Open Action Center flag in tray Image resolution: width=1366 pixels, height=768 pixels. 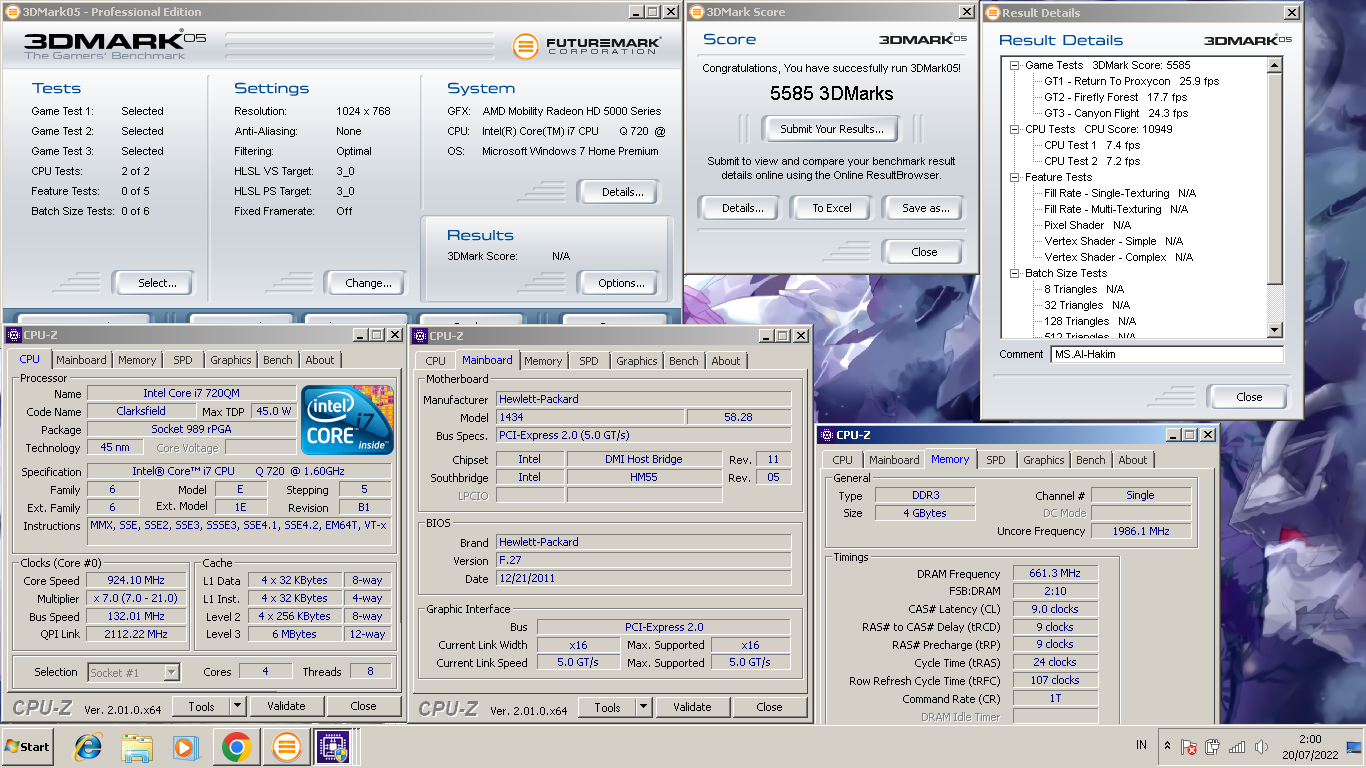pyautogui.click(x=1189, y=747)
